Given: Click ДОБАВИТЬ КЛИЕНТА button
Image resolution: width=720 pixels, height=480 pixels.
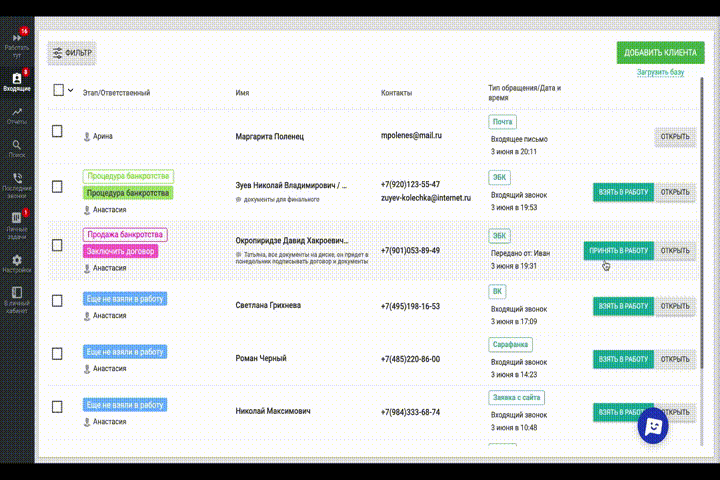Looking at the screenshot, I should coord(660,53).
